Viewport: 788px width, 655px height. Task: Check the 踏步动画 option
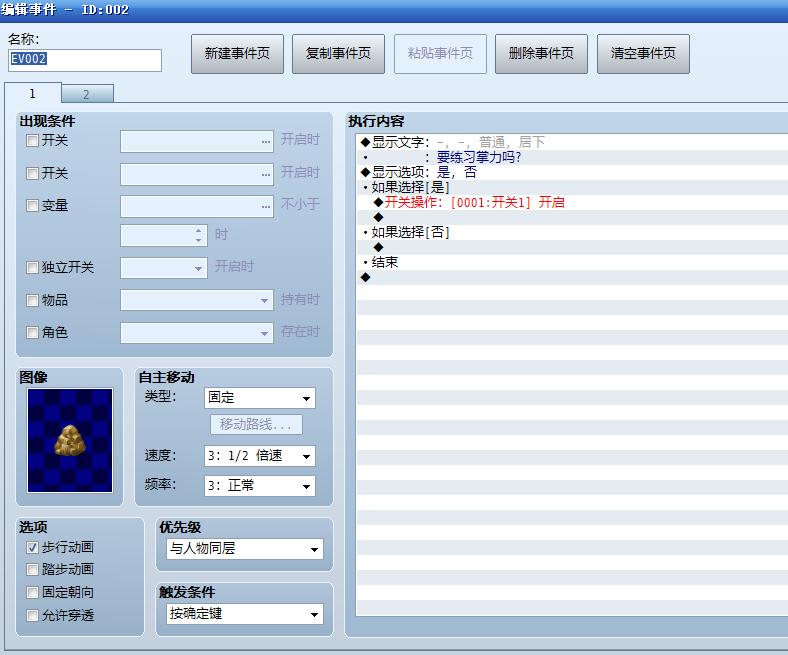(x=32, y=570)
